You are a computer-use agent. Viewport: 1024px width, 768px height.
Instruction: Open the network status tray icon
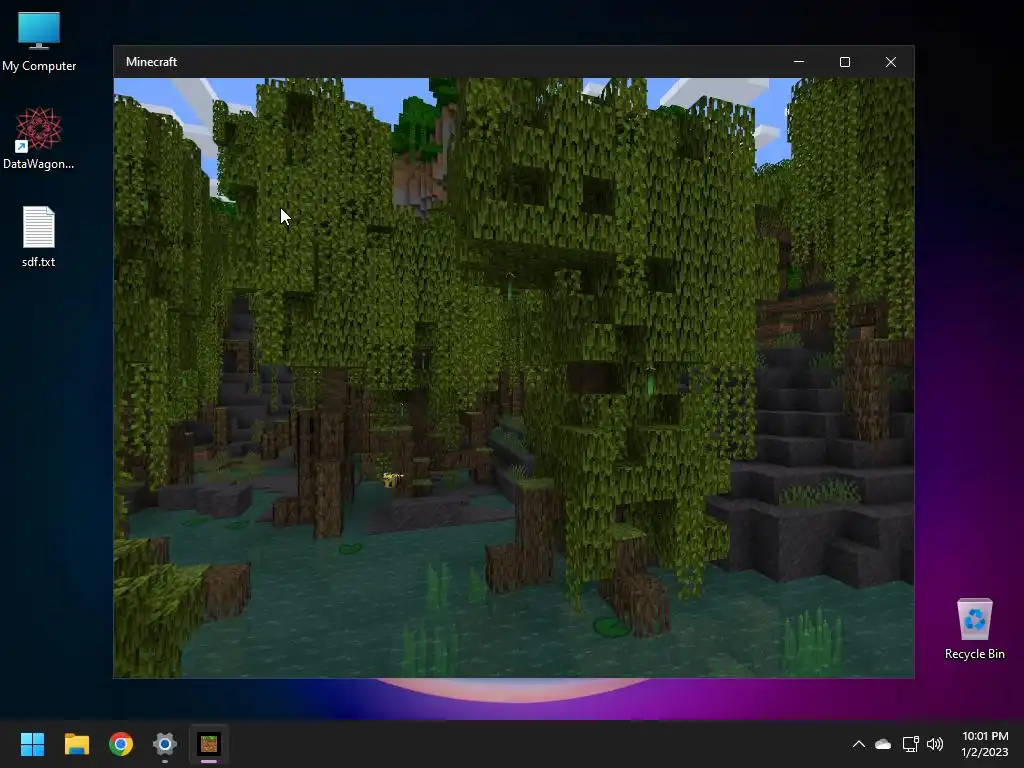[910, 744]
